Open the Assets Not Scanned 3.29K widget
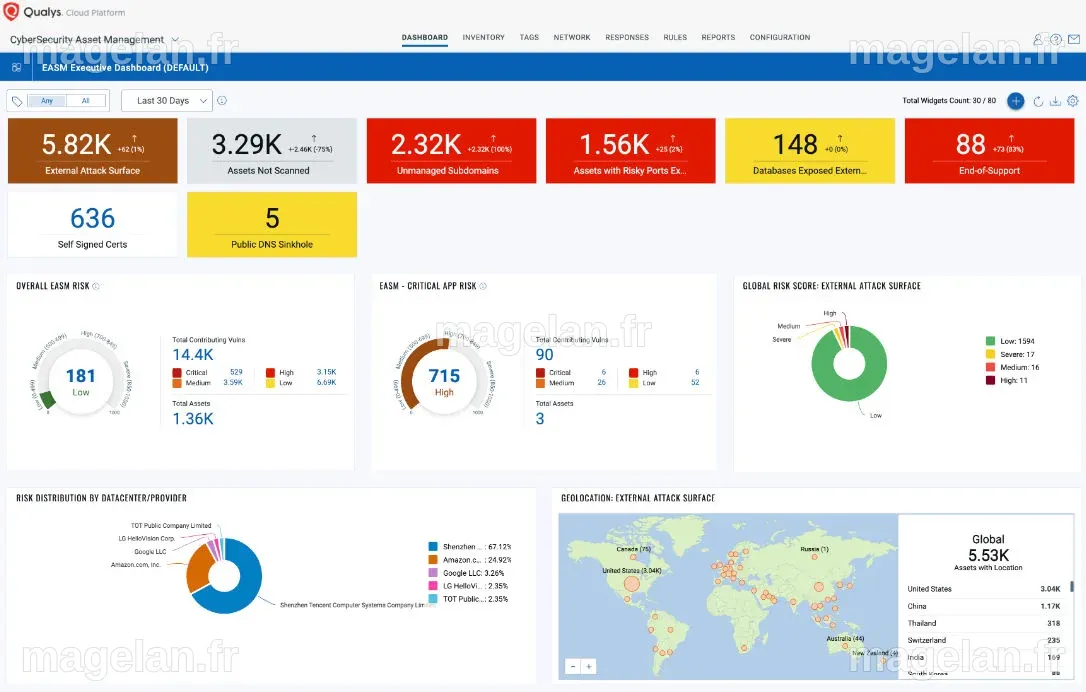 272,151
